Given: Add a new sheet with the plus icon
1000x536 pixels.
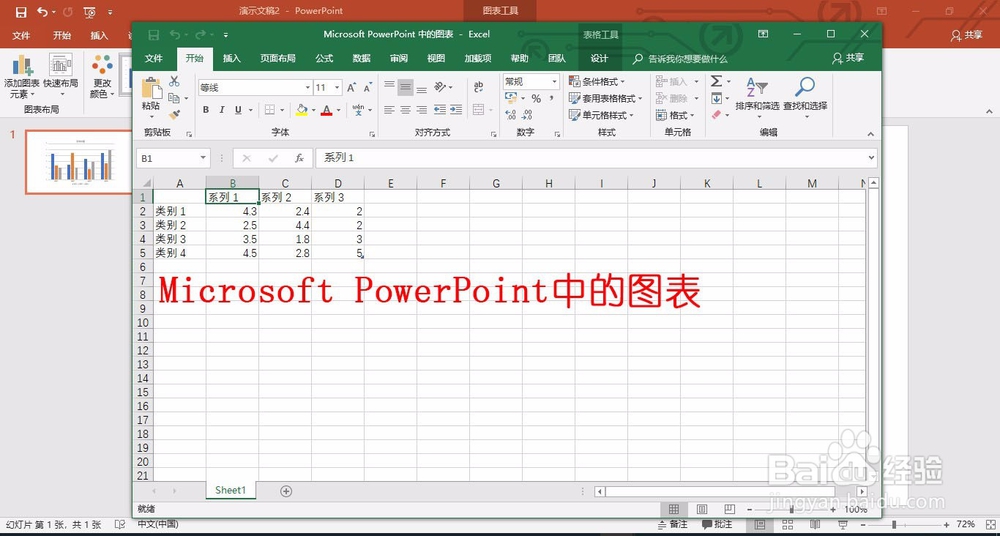Looking at the screenshot, I should [x=286, y=491].
